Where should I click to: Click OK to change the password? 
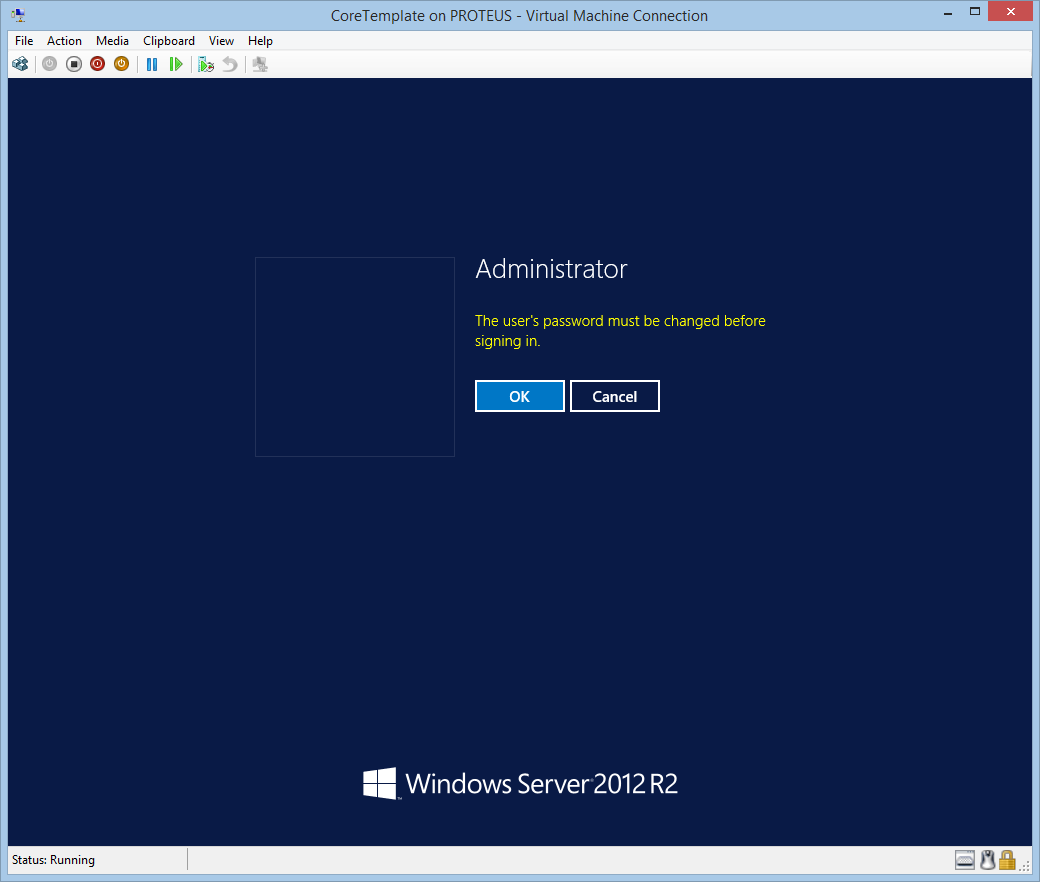519,396
